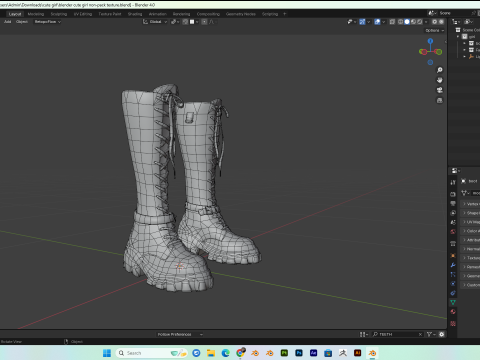Toggle proportional editing in header

pos(204,22)
